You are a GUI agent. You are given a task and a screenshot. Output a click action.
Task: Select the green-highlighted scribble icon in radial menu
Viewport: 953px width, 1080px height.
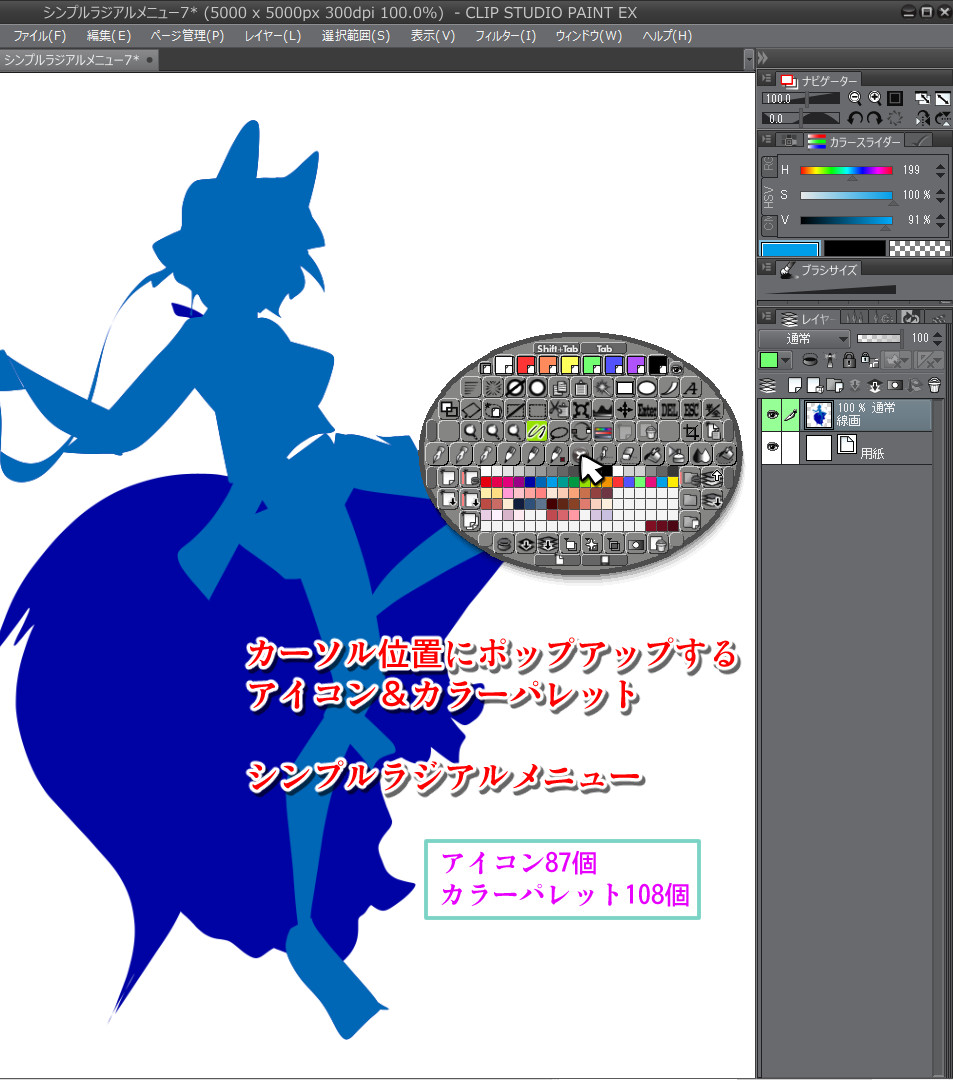point(538,432)
